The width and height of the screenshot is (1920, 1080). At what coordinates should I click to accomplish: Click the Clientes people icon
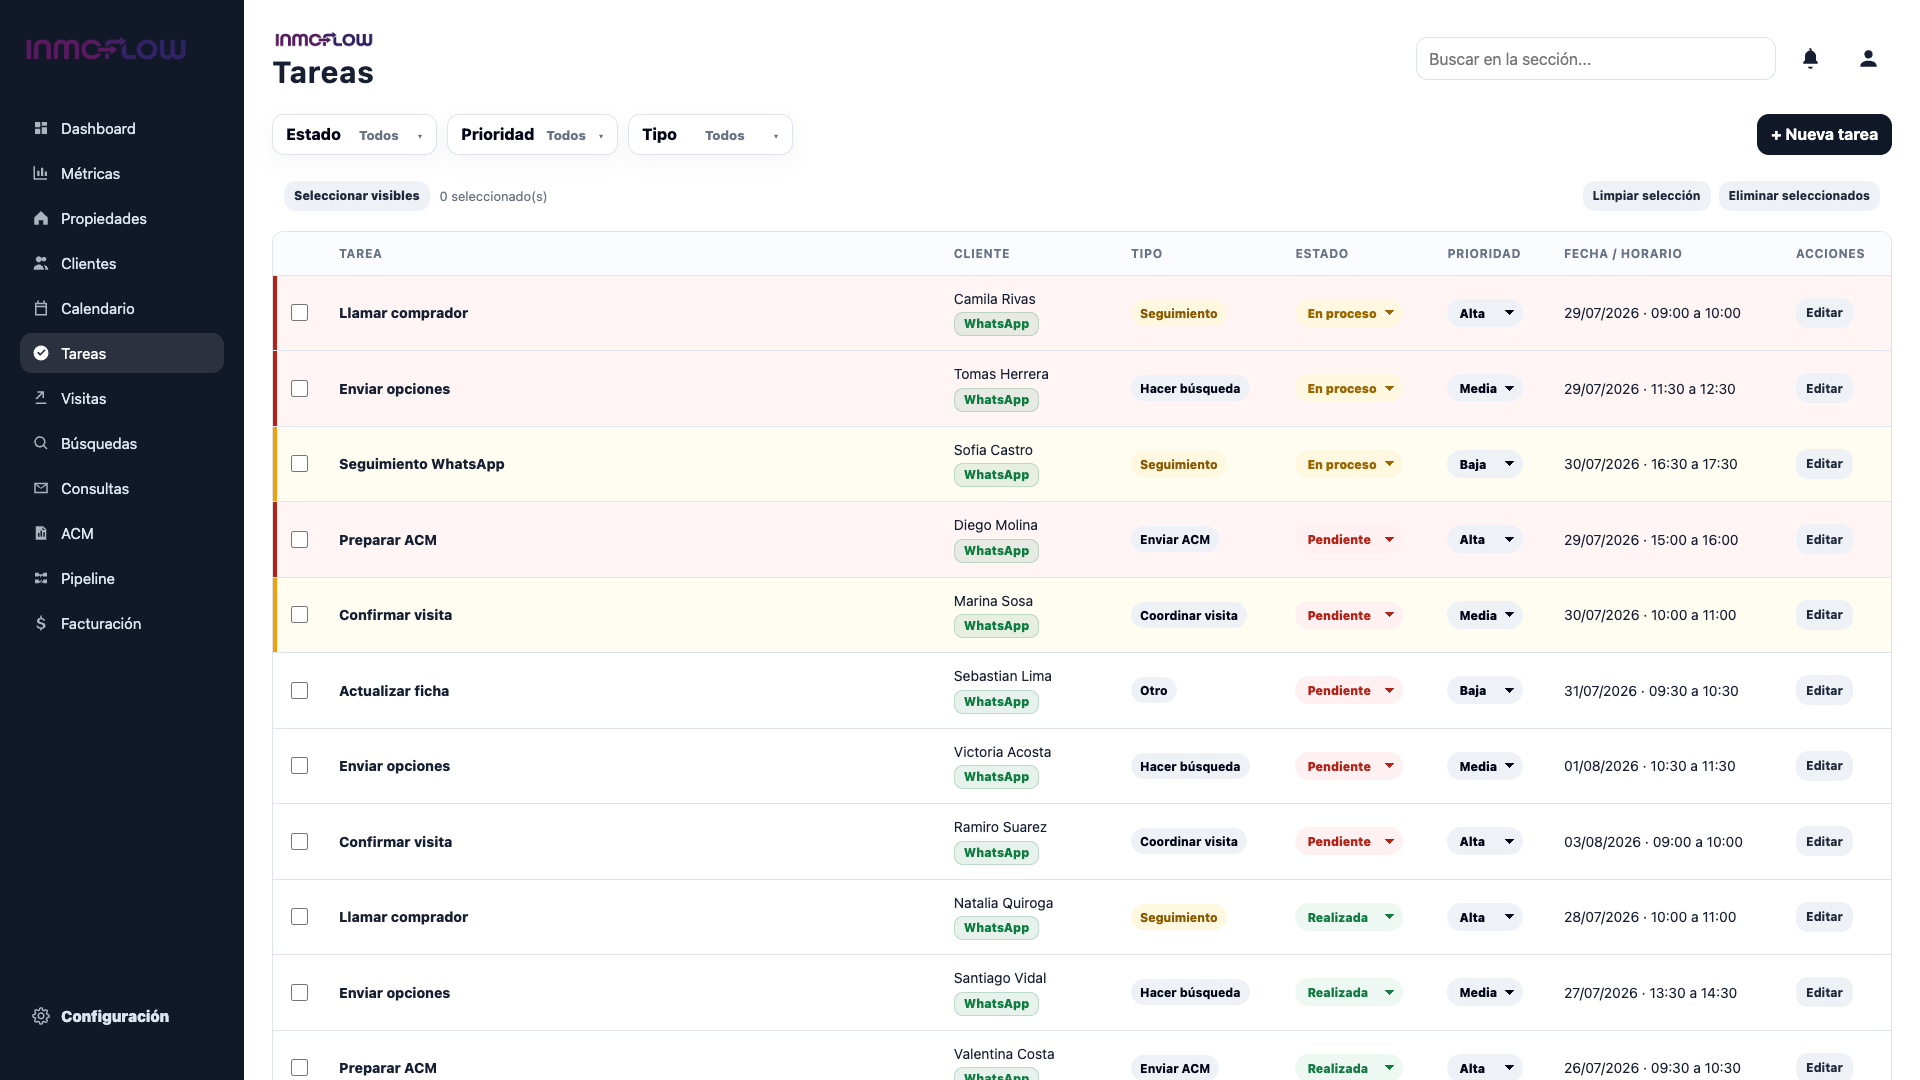[41, 263]
